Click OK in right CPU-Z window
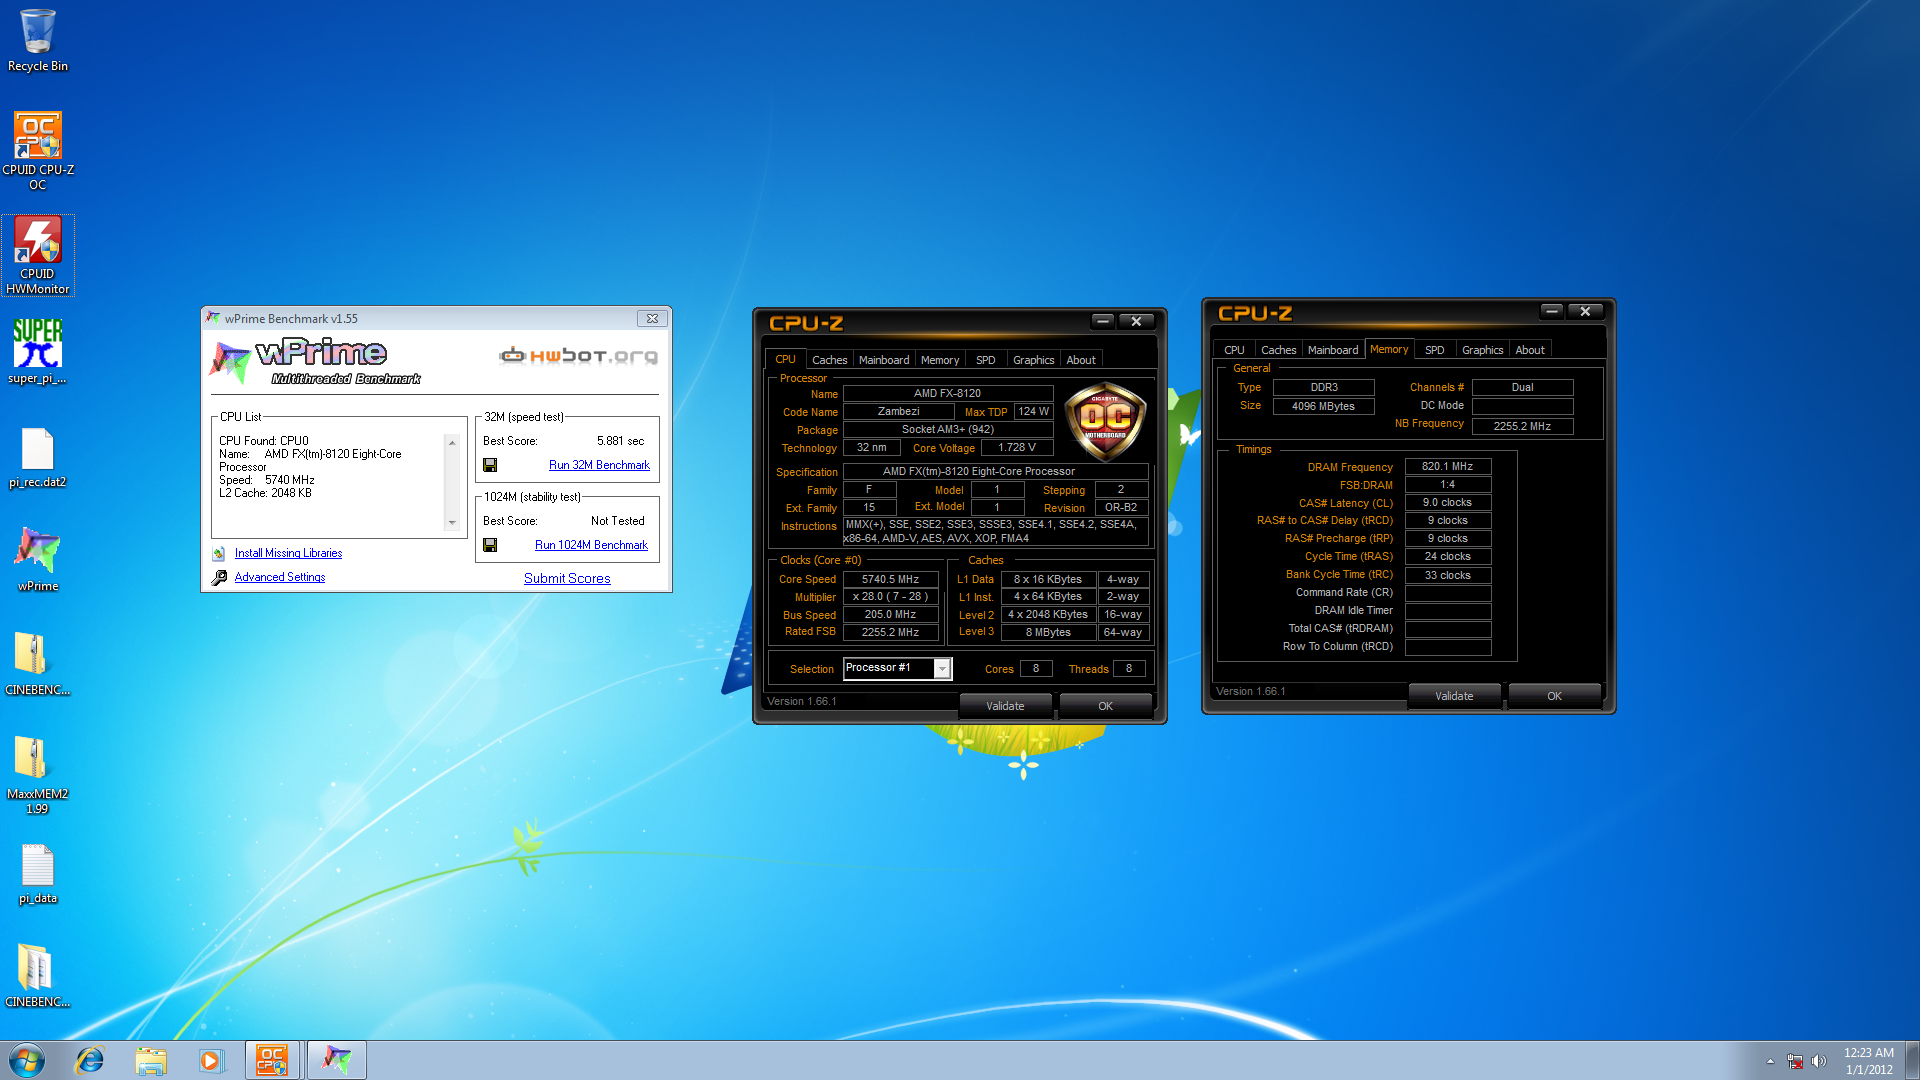This screenshot has height=1080, width=1920. tap(1554, 696)
